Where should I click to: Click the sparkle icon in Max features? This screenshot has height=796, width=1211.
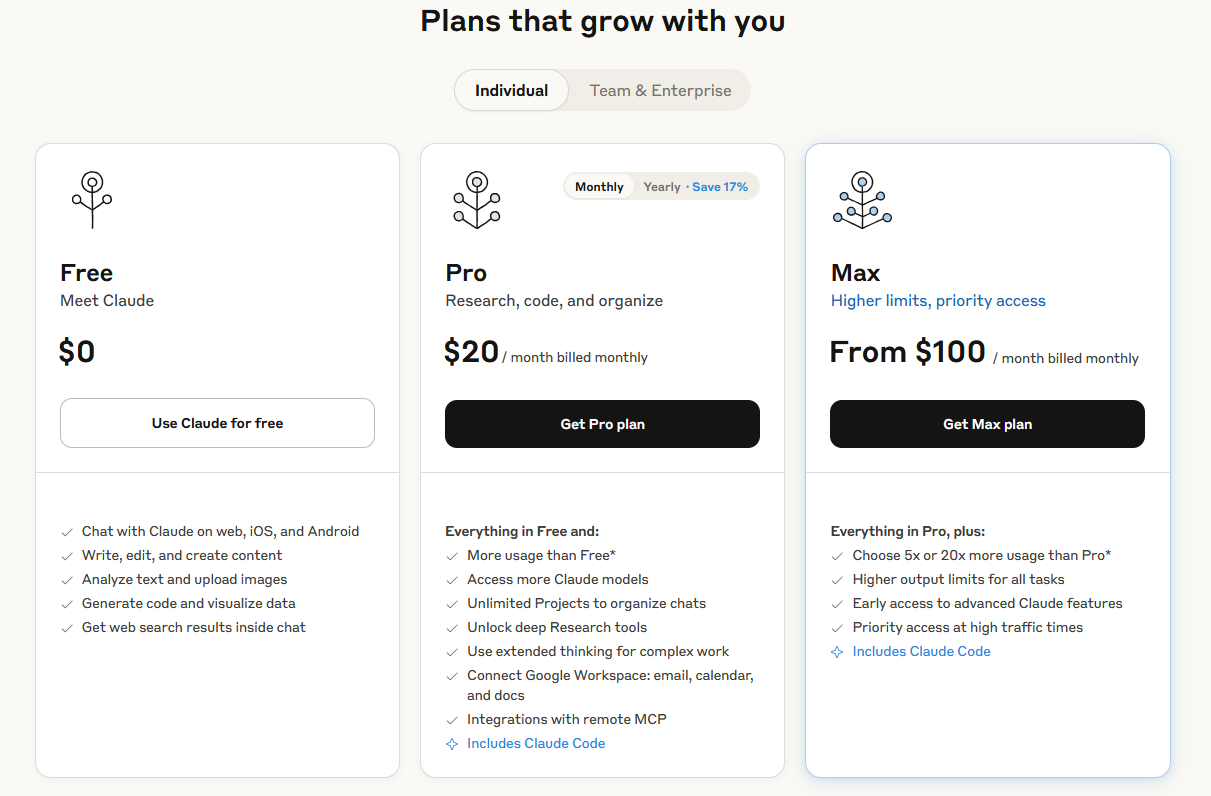[837, 652]
